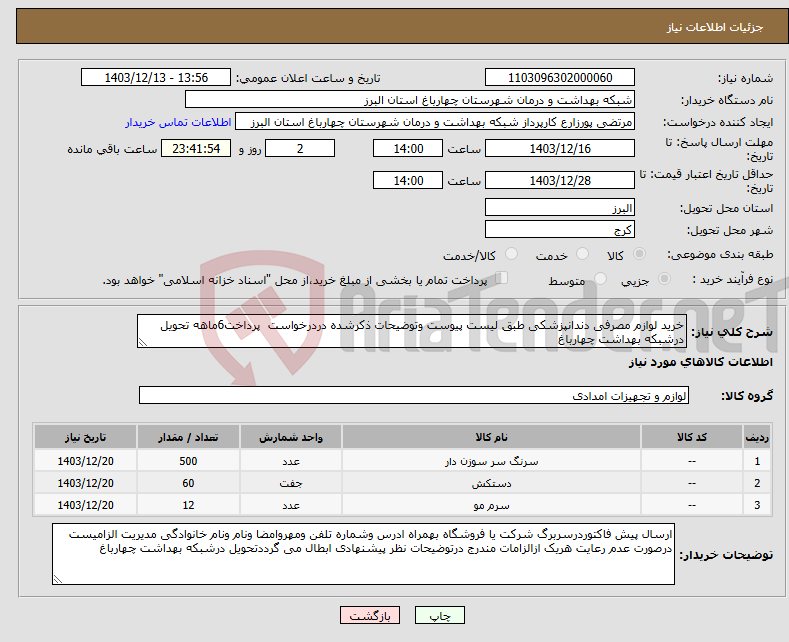Click the سرنگ سر سوزن دار item cell
The image size is (789, 642).
(x=491, y=461)
